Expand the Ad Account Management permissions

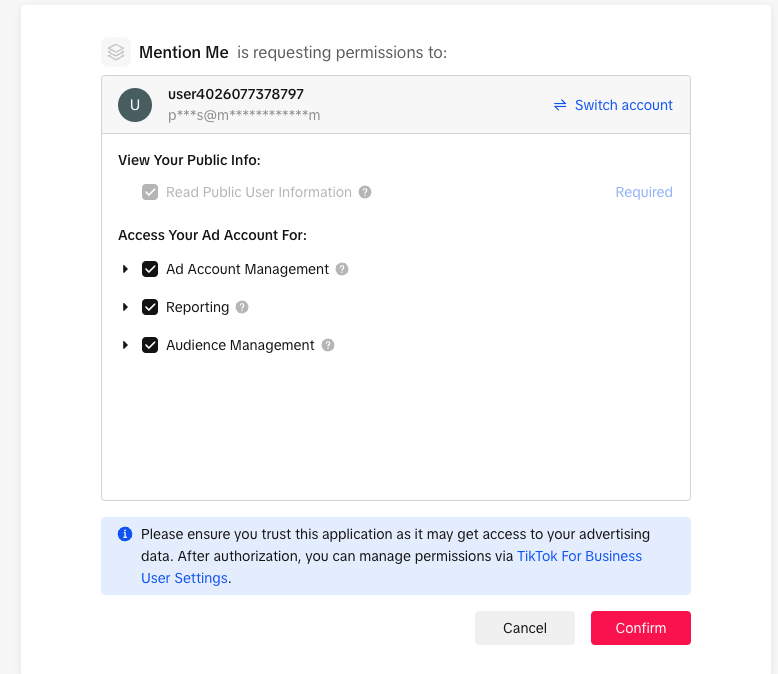[x=125, y=269]
